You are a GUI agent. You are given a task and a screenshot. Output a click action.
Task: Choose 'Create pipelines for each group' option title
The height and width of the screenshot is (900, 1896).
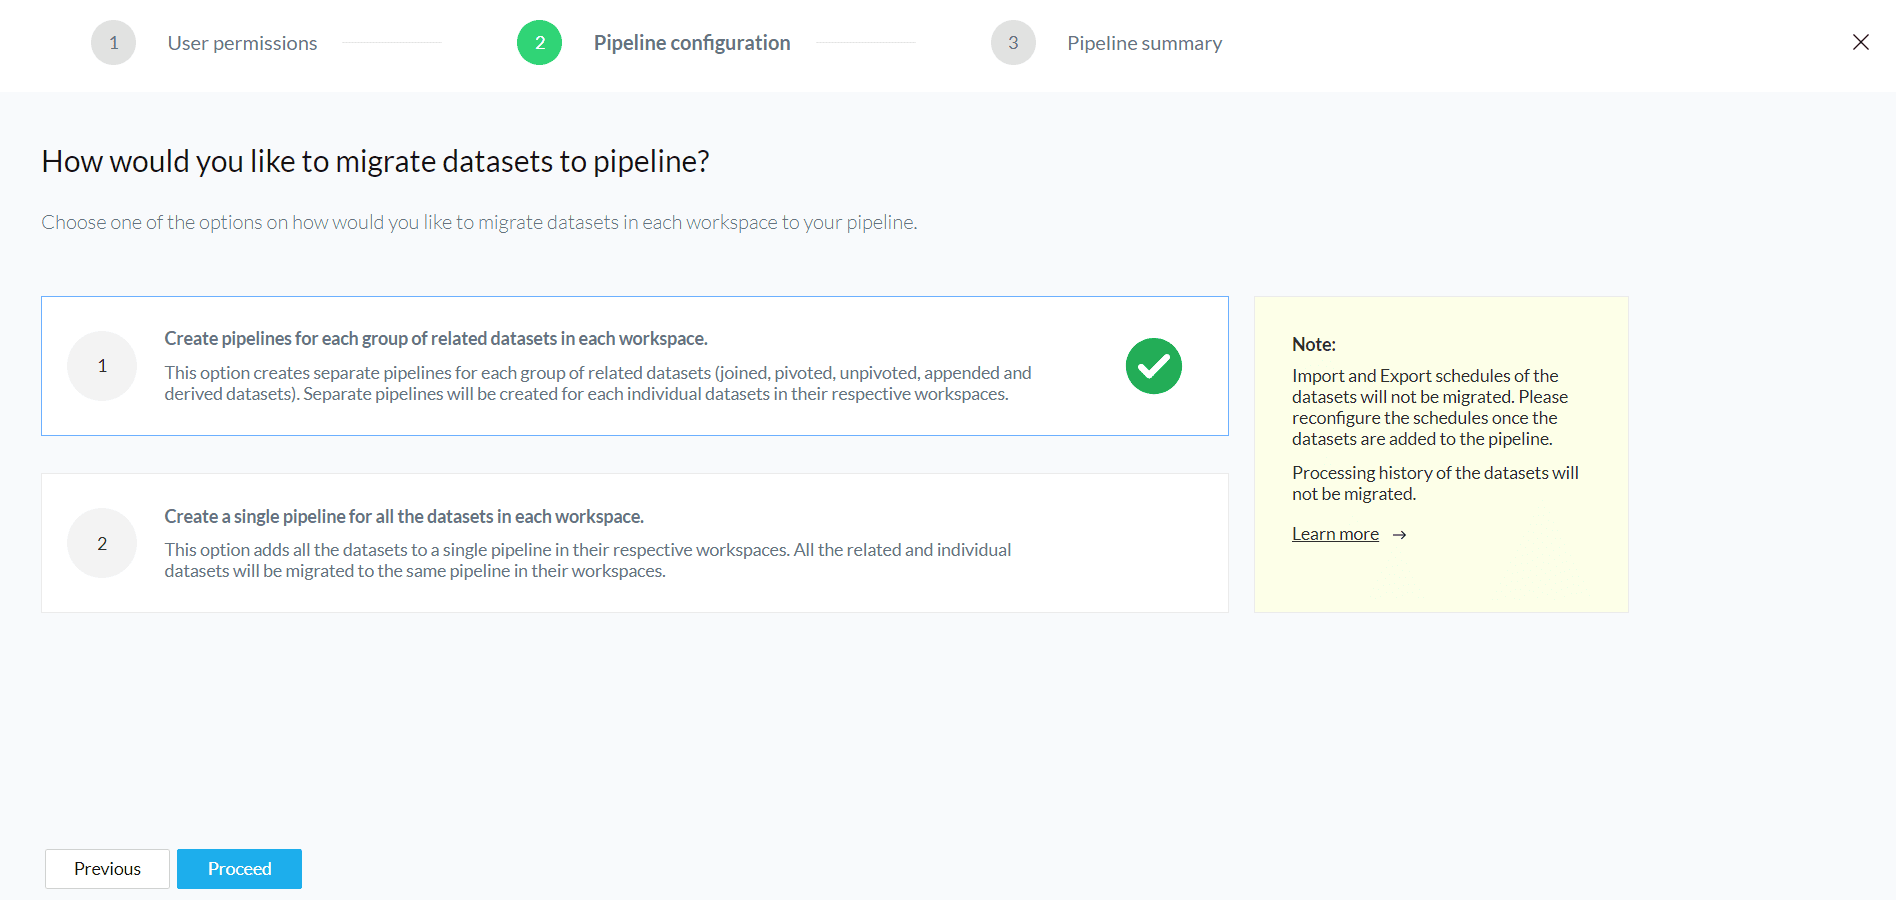[435, 339]
